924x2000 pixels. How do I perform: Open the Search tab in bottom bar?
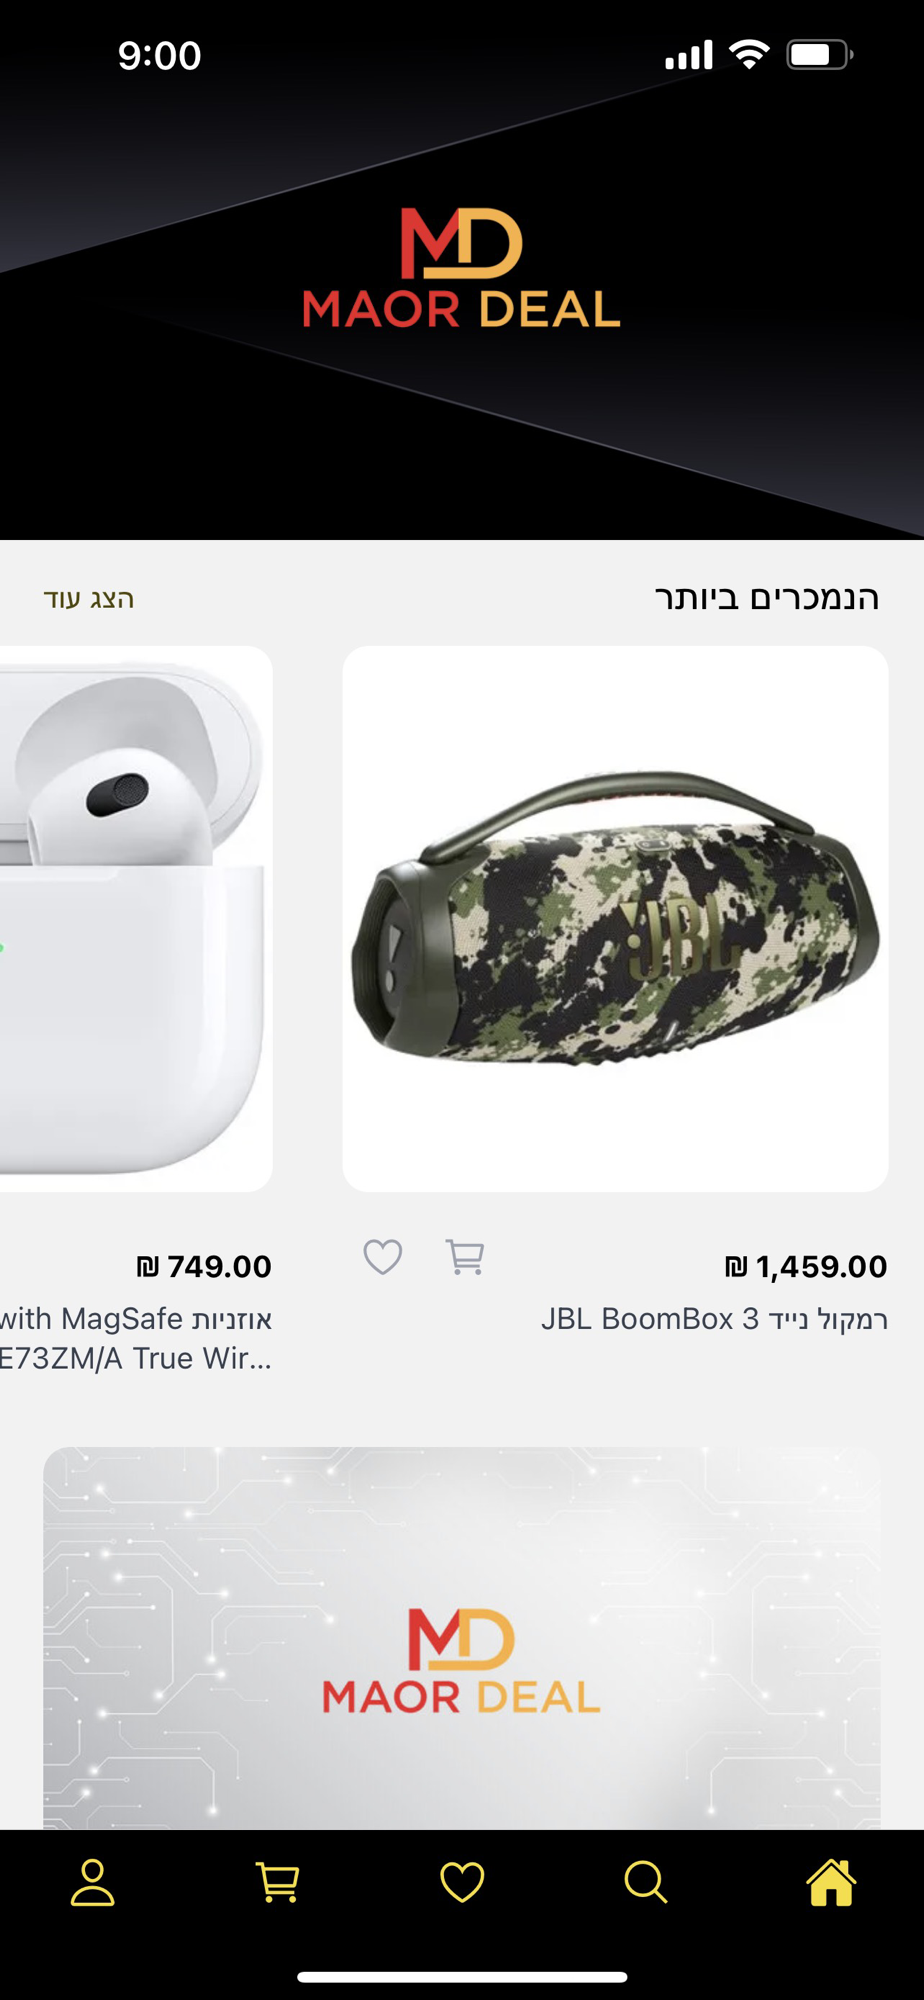pos(646,1882)
